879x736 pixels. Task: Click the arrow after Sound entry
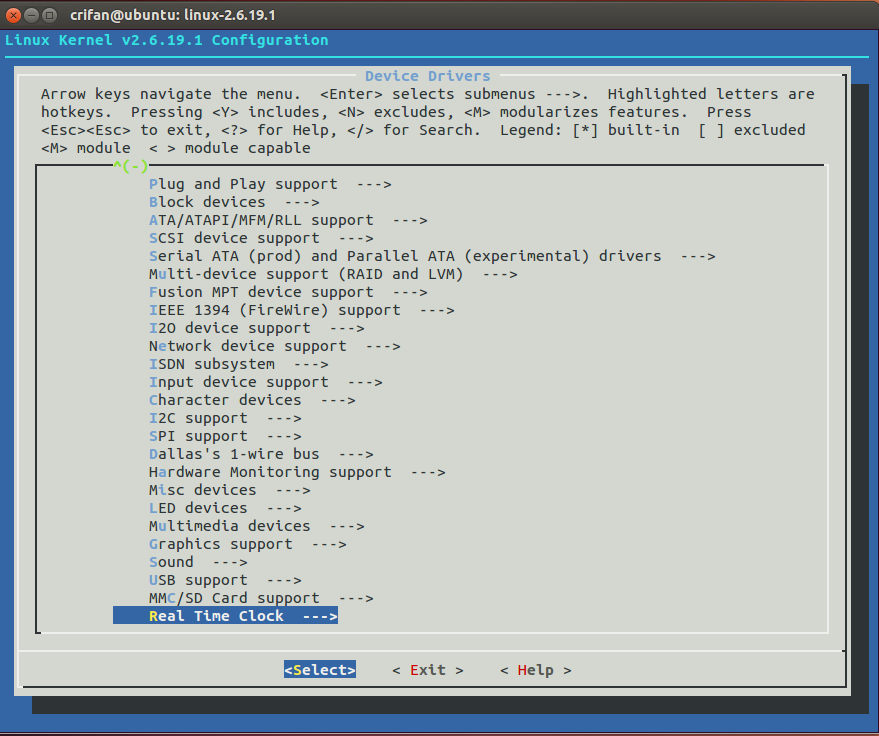click(229, 562)
